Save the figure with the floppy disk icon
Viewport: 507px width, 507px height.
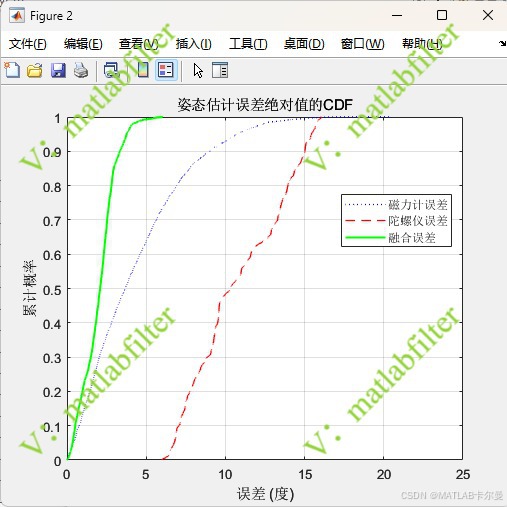tap(58, 70)
